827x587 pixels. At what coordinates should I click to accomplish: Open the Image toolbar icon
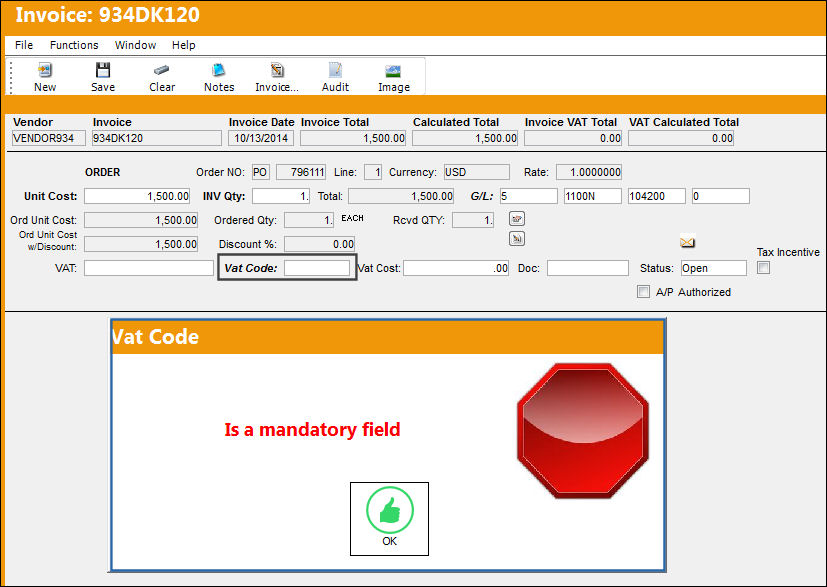coord(393,71)
